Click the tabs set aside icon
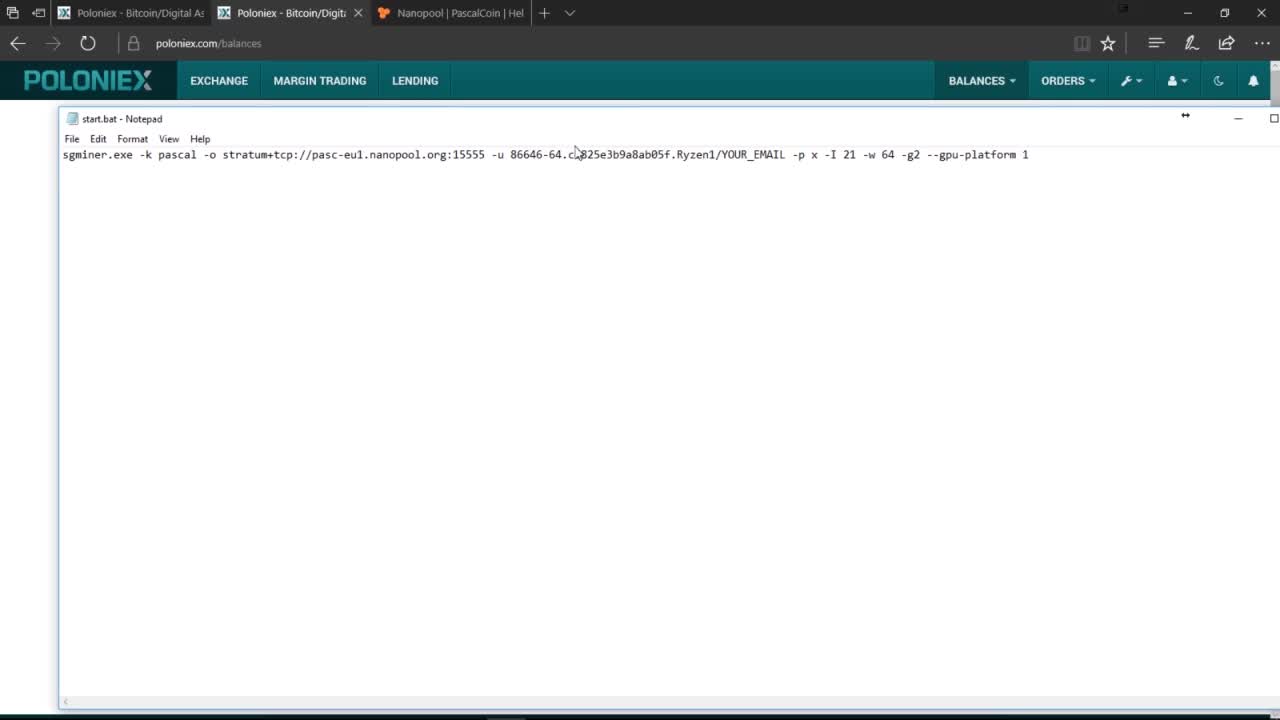Screen dimensions: 1280x720 pos(13,13)
